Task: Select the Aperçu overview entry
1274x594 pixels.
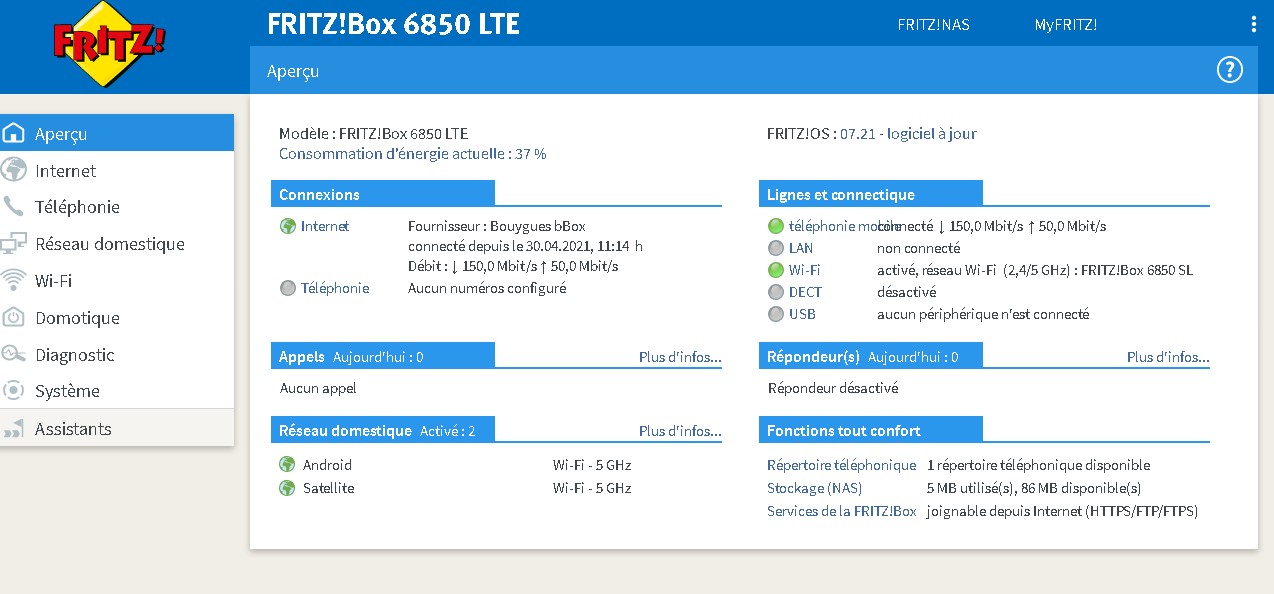Action: [x=117, y=133]
